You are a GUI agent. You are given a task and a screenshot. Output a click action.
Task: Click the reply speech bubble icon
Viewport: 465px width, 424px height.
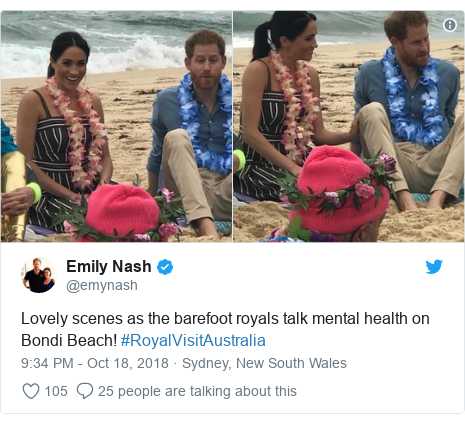(85, 391)
